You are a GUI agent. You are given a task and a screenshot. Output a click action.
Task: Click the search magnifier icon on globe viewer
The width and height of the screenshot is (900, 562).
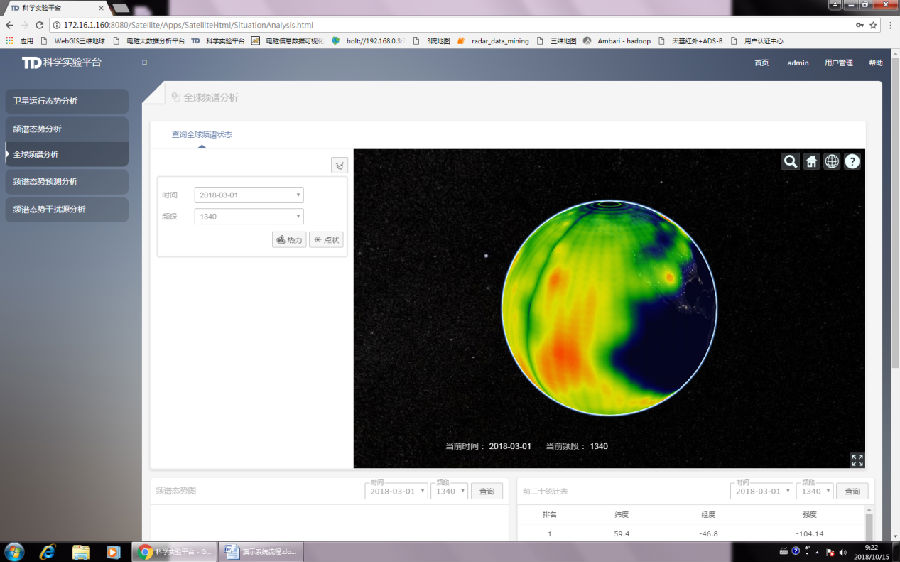790,161
